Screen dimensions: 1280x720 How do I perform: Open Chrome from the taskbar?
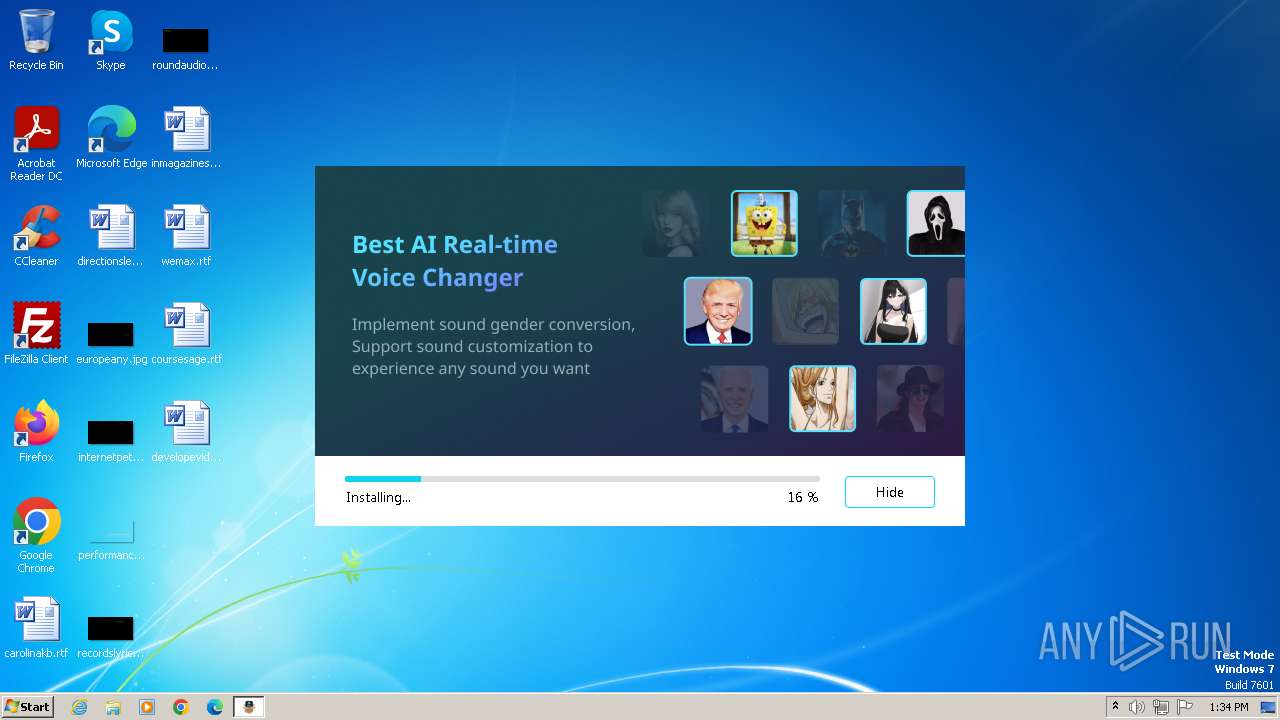[181, 707]
